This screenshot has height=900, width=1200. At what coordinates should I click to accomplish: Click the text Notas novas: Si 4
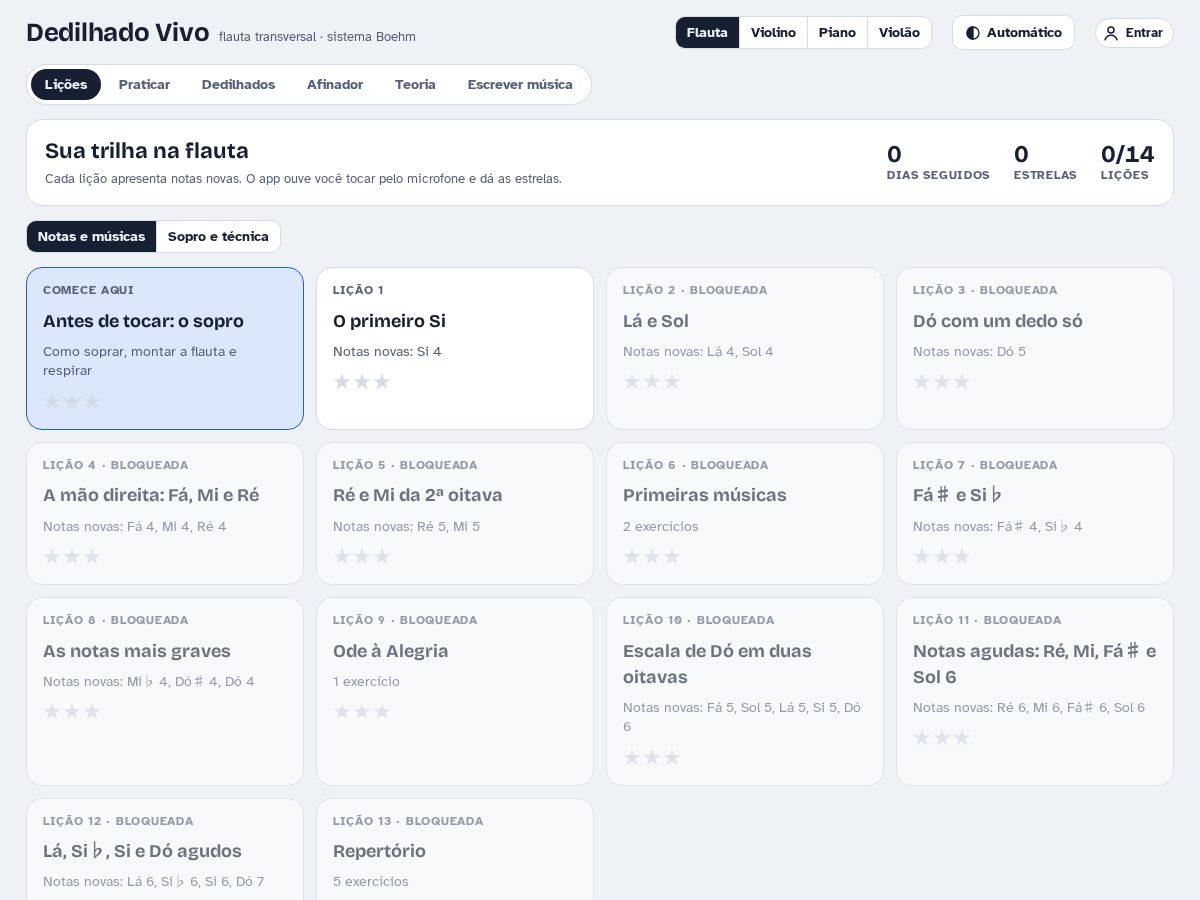click(387, 351)
